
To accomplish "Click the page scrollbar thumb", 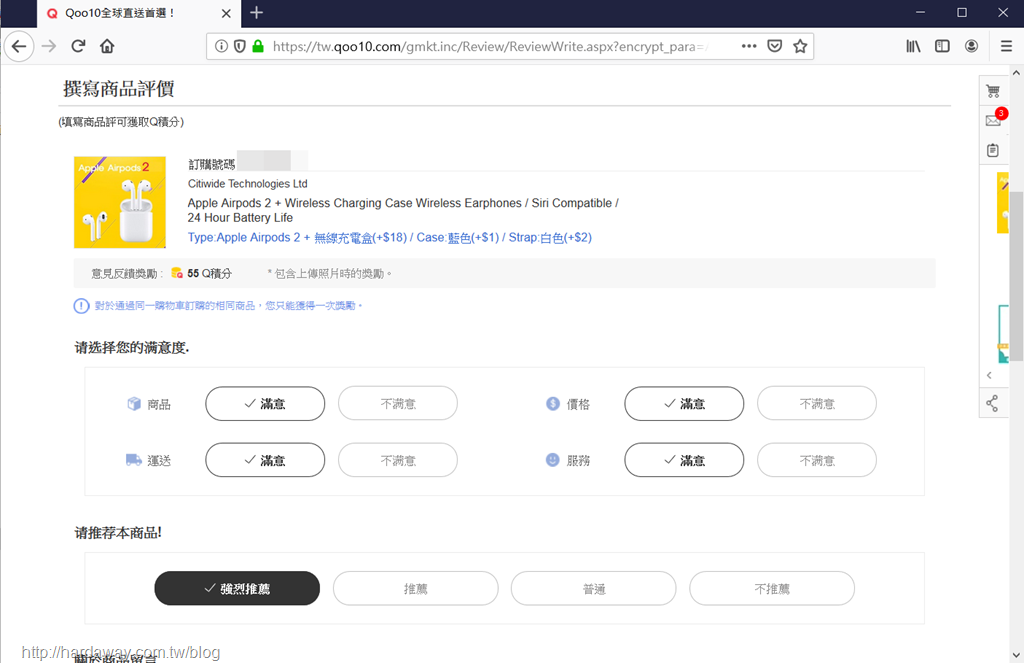I will click(1016, 274).
